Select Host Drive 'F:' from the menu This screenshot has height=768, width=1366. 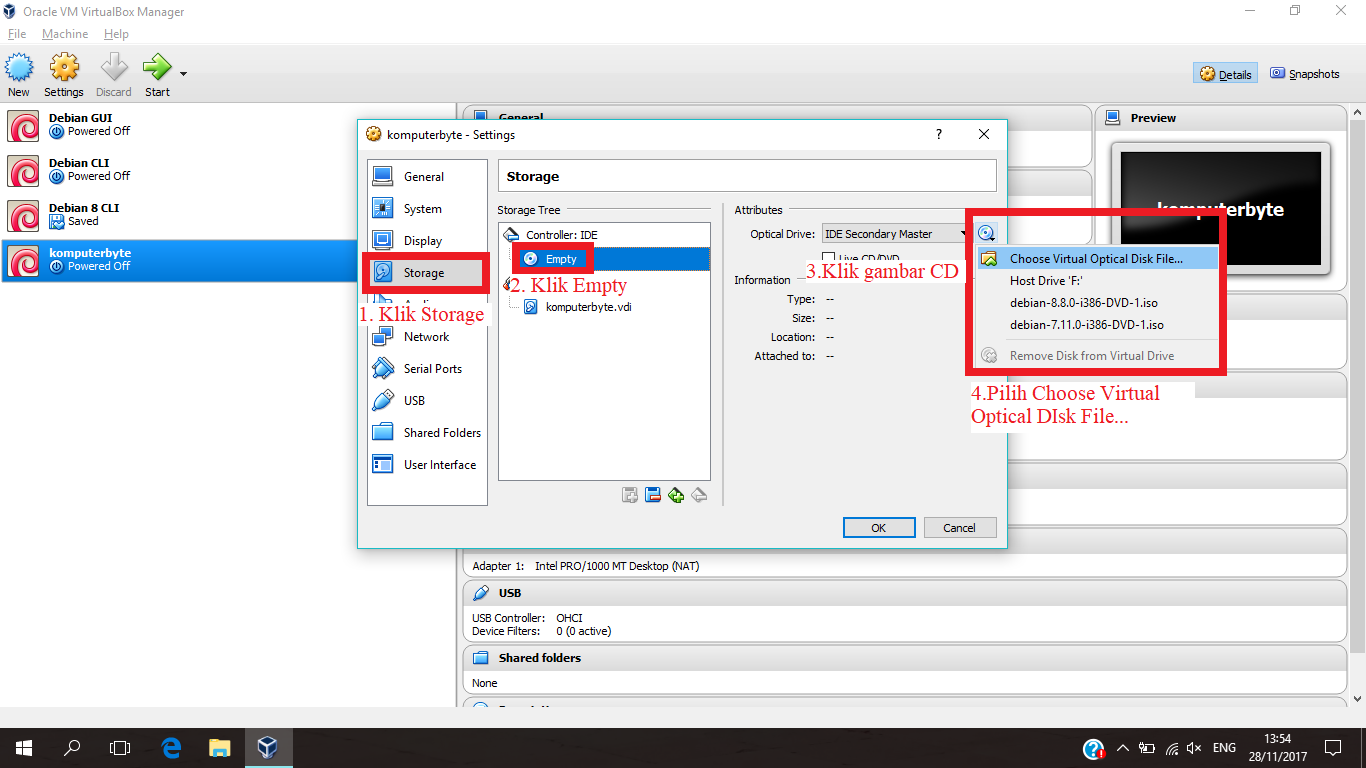[x=1098, y=281]
